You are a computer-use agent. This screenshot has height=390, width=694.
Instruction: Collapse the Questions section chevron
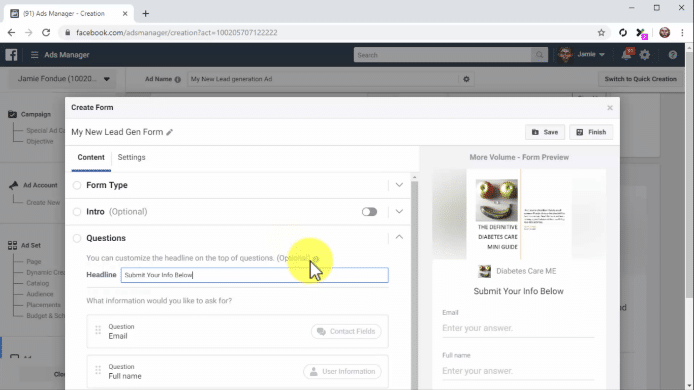click(399, 237)
